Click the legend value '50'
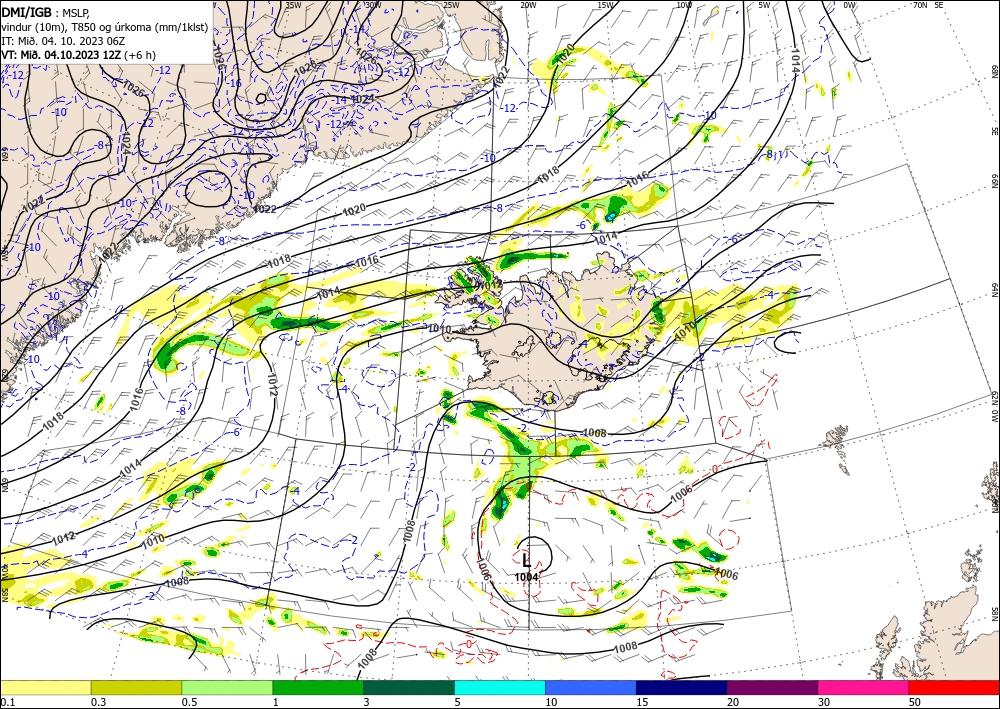 coord(915,702)
